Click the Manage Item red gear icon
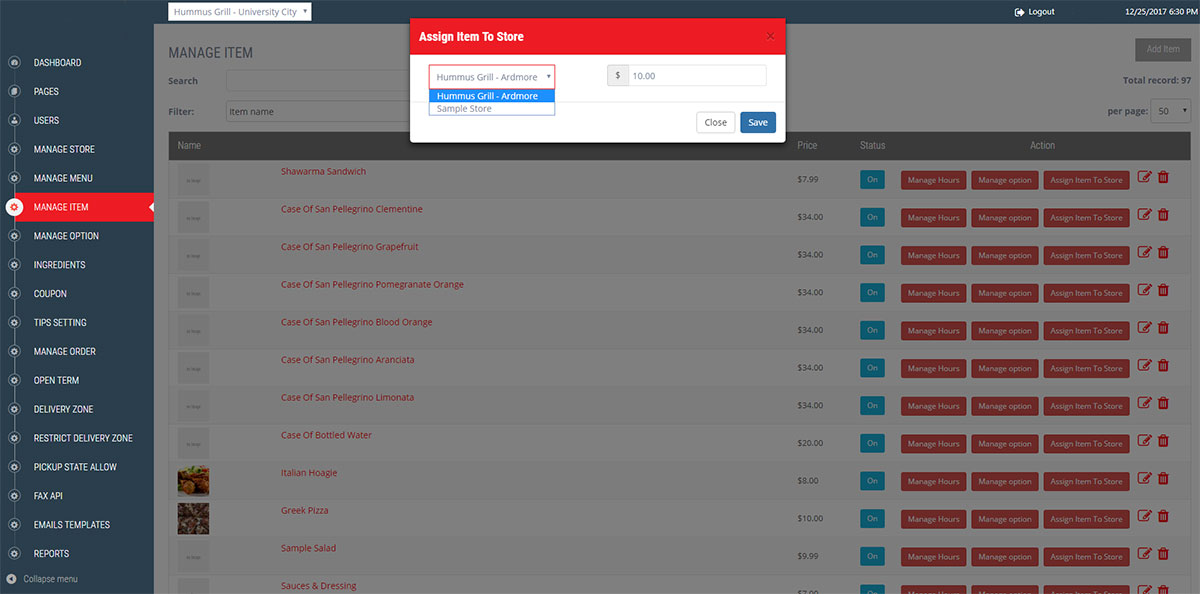Screen dimensions: 1200x594 coord(14,207)
